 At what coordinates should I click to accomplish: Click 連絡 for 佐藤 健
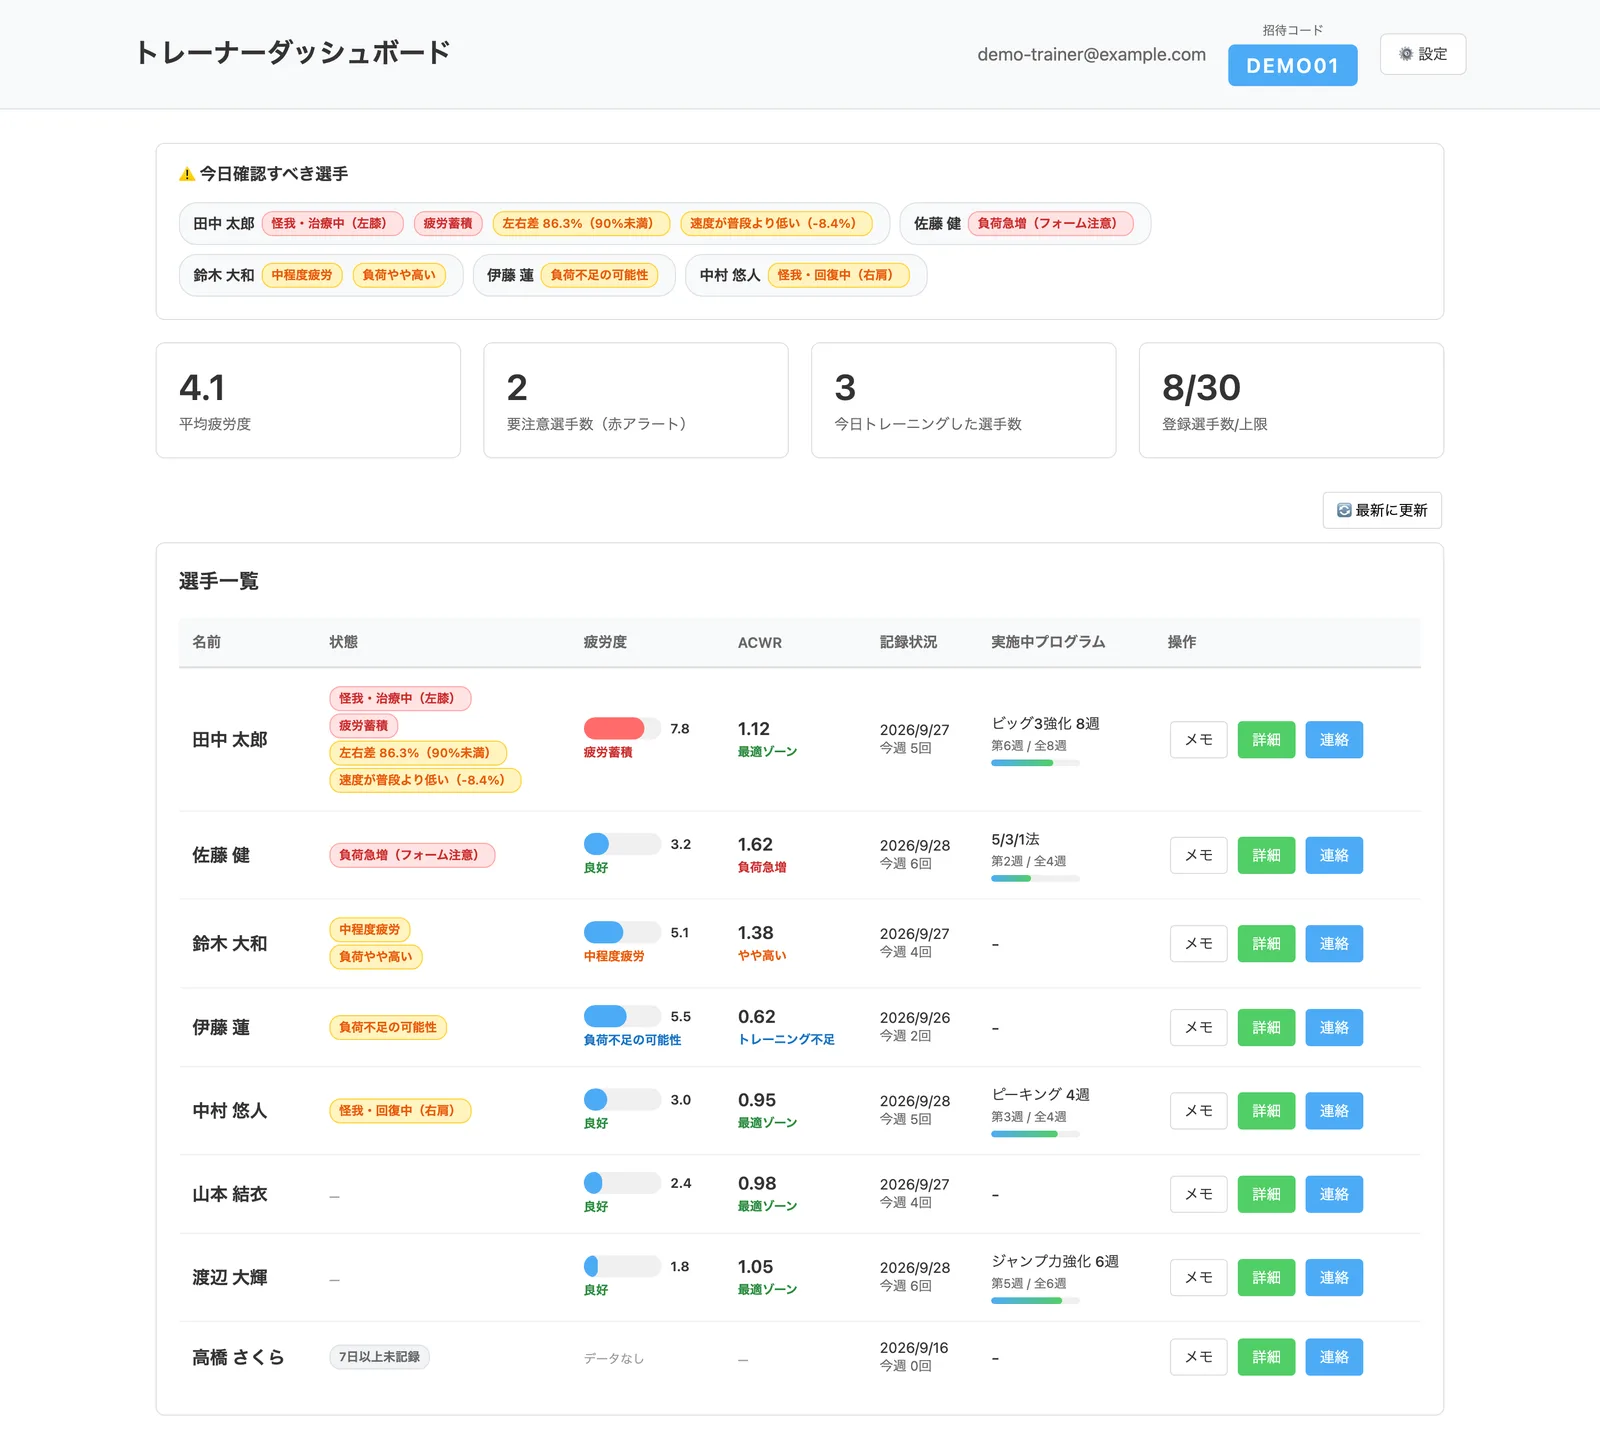[1334, 855]
